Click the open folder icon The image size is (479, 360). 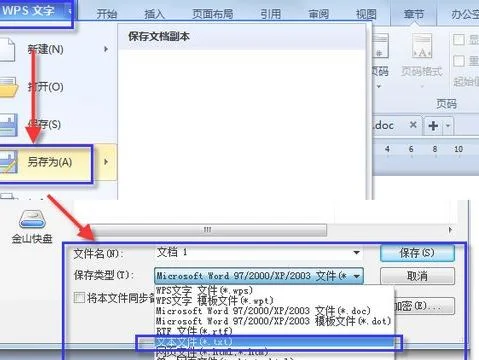[x=8, y=87]
